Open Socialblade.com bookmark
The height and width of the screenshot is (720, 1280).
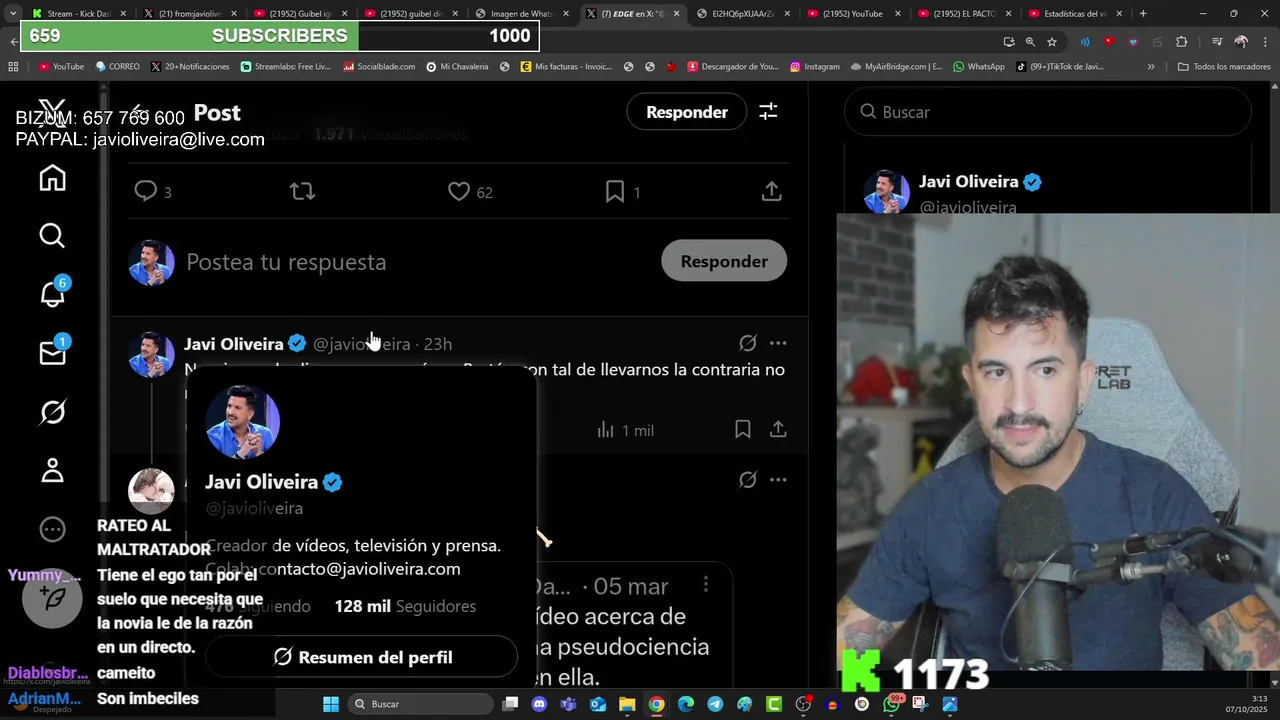379,66
